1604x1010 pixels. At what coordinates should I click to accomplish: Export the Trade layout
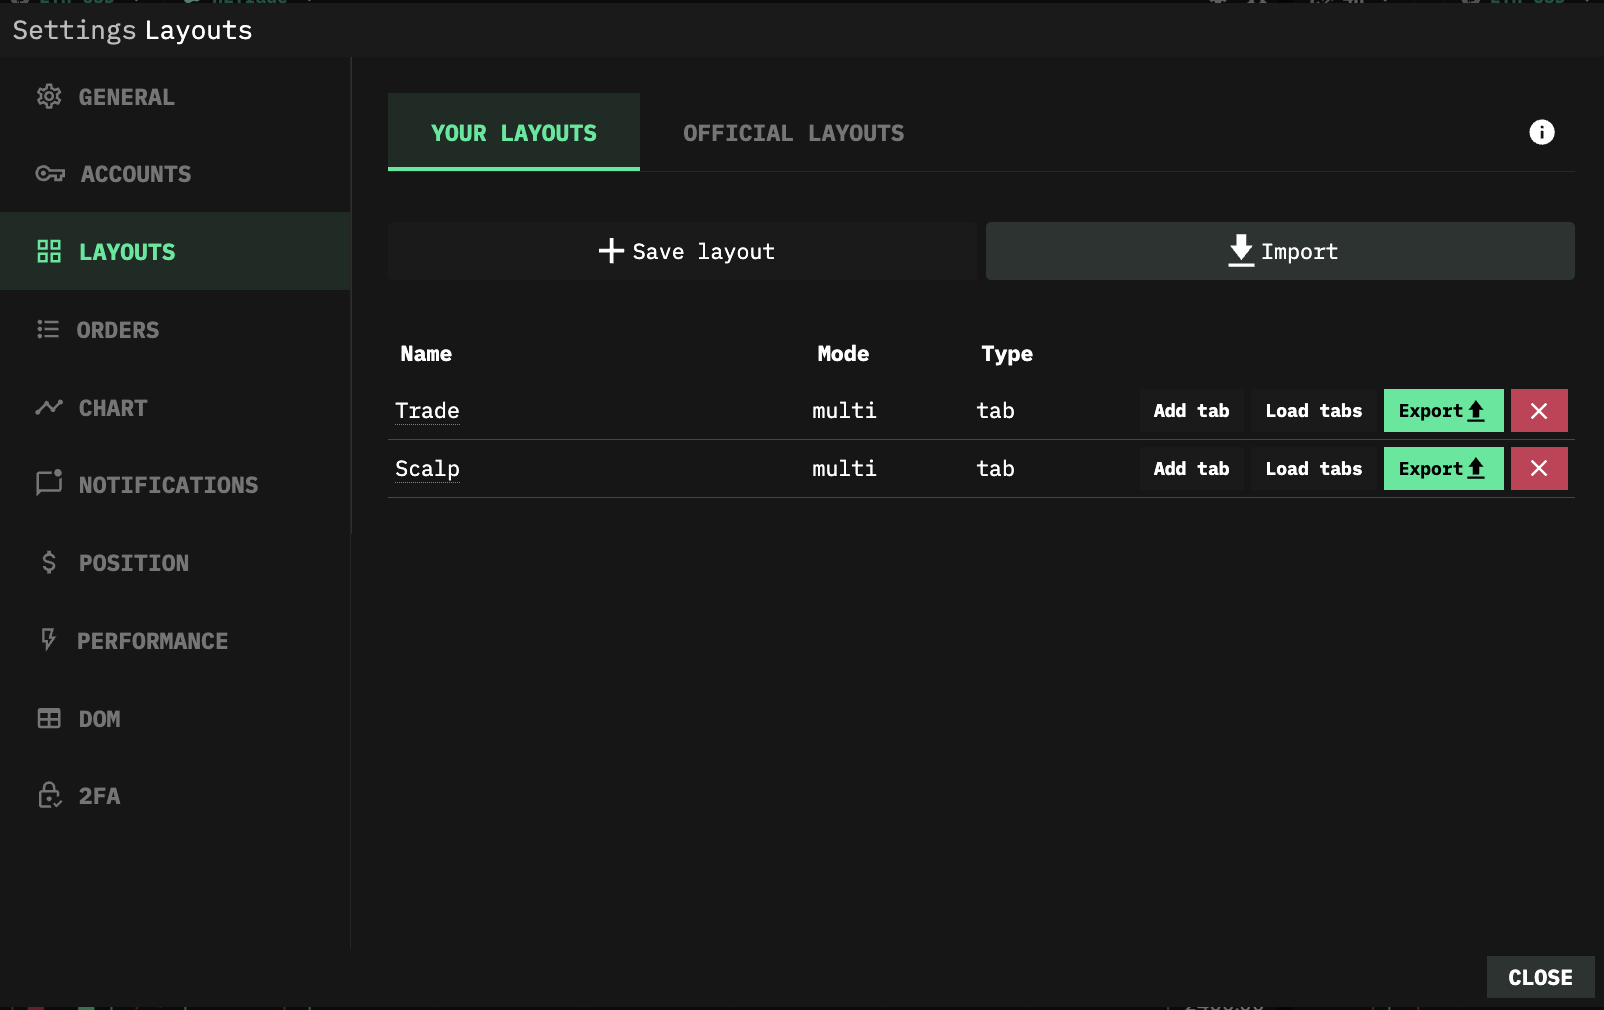click(x=1443, y=411)
